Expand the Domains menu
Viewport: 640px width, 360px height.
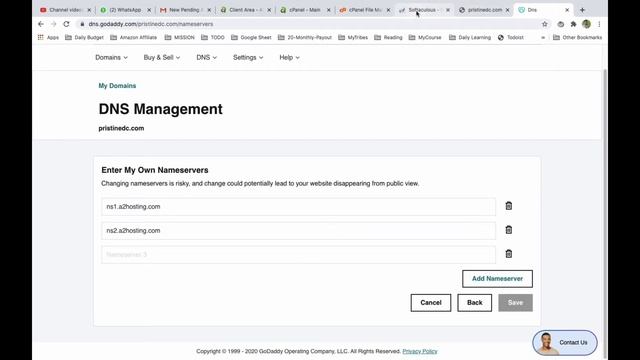(111, 58)
